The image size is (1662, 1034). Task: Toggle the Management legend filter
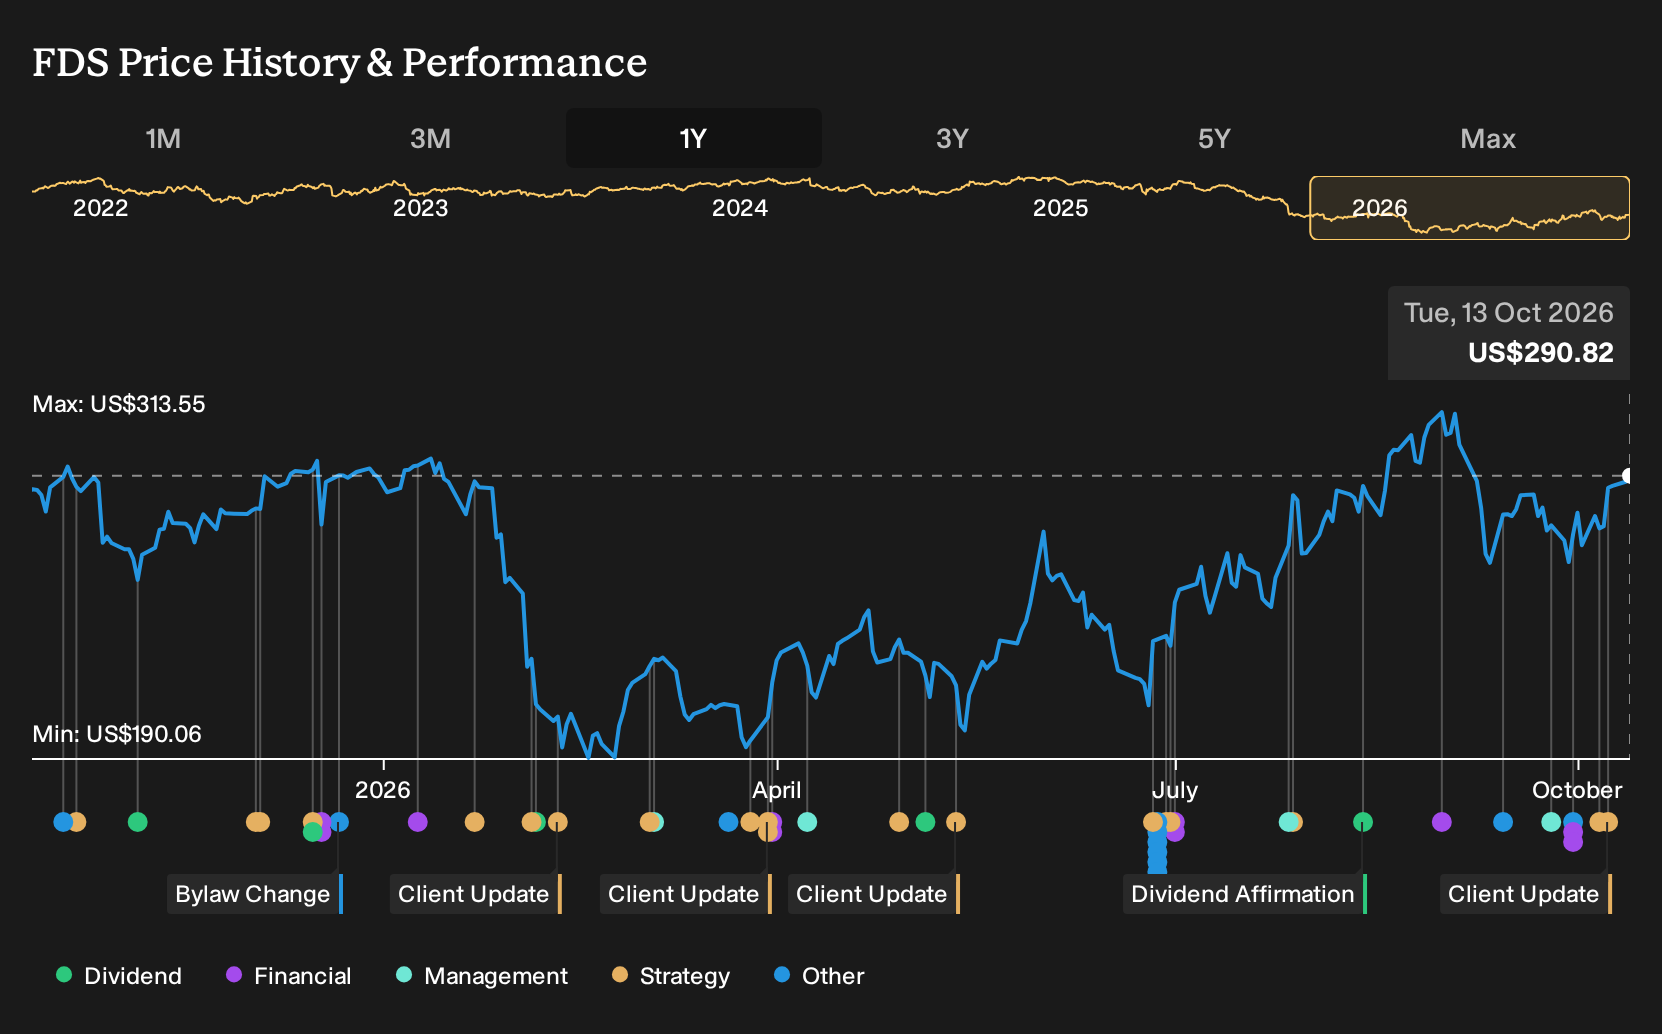pos(482,976)
